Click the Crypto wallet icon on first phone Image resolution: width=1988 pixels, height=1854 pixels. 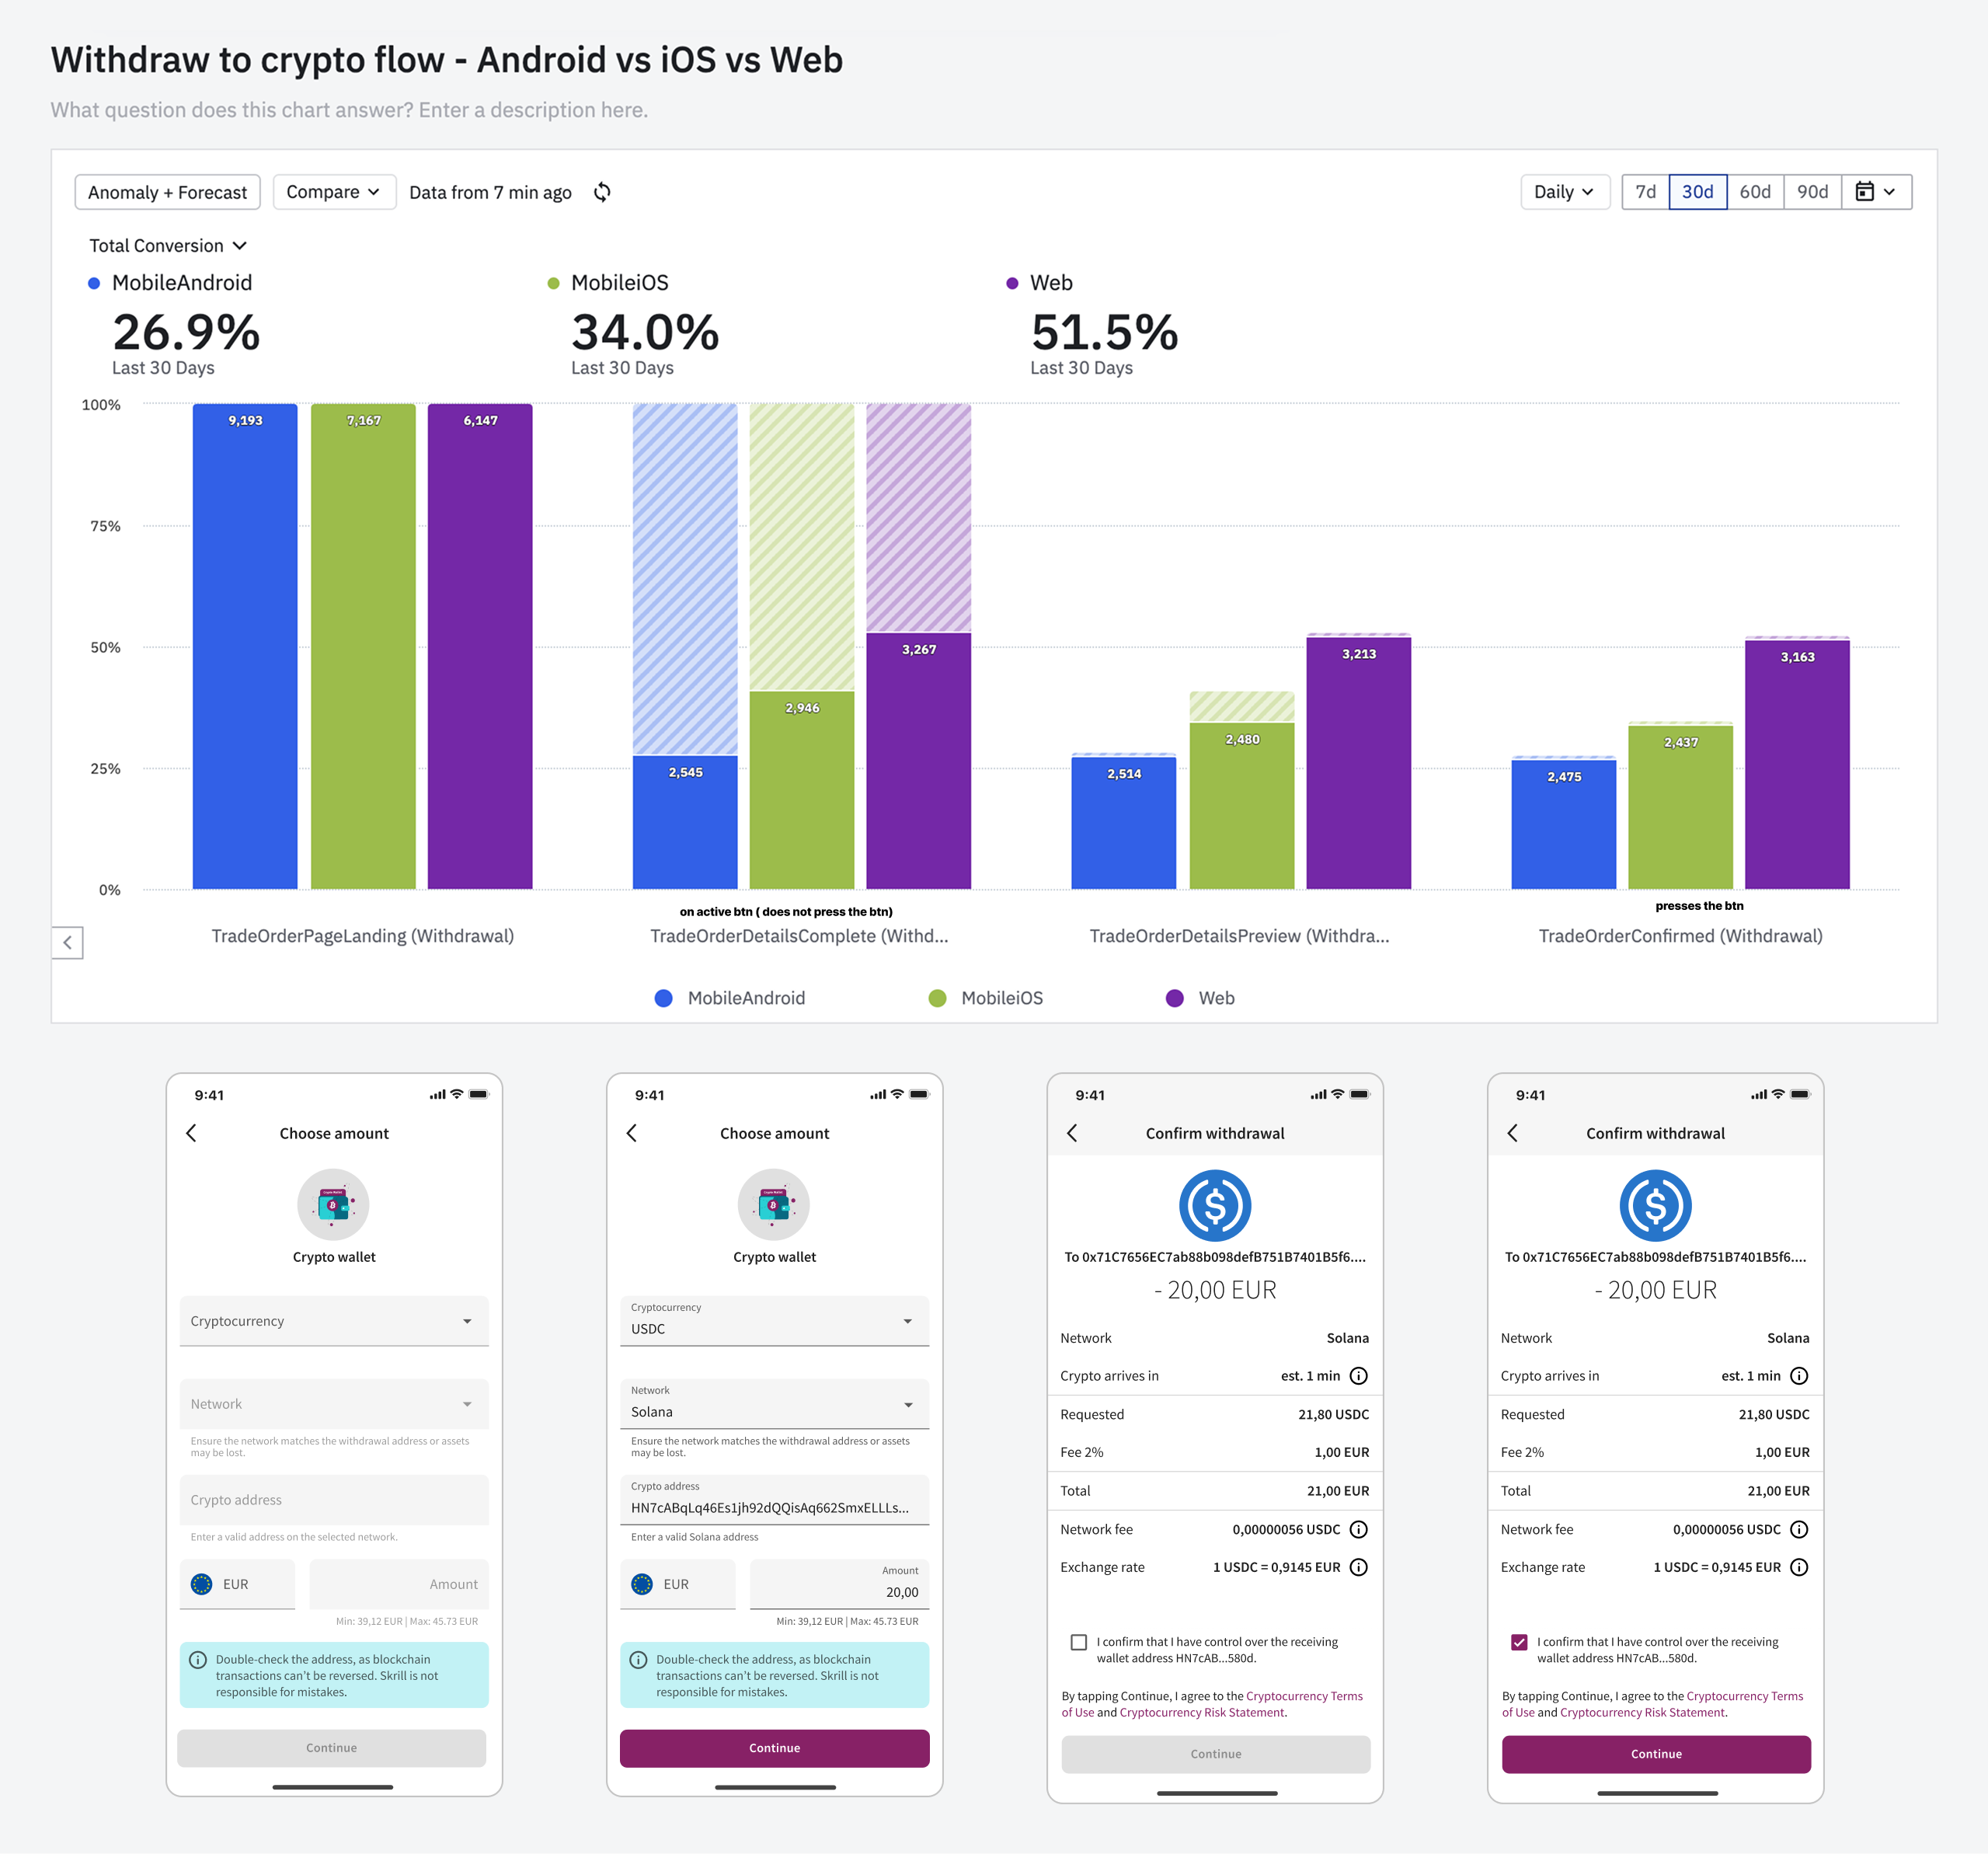[x=333, y=1205]
